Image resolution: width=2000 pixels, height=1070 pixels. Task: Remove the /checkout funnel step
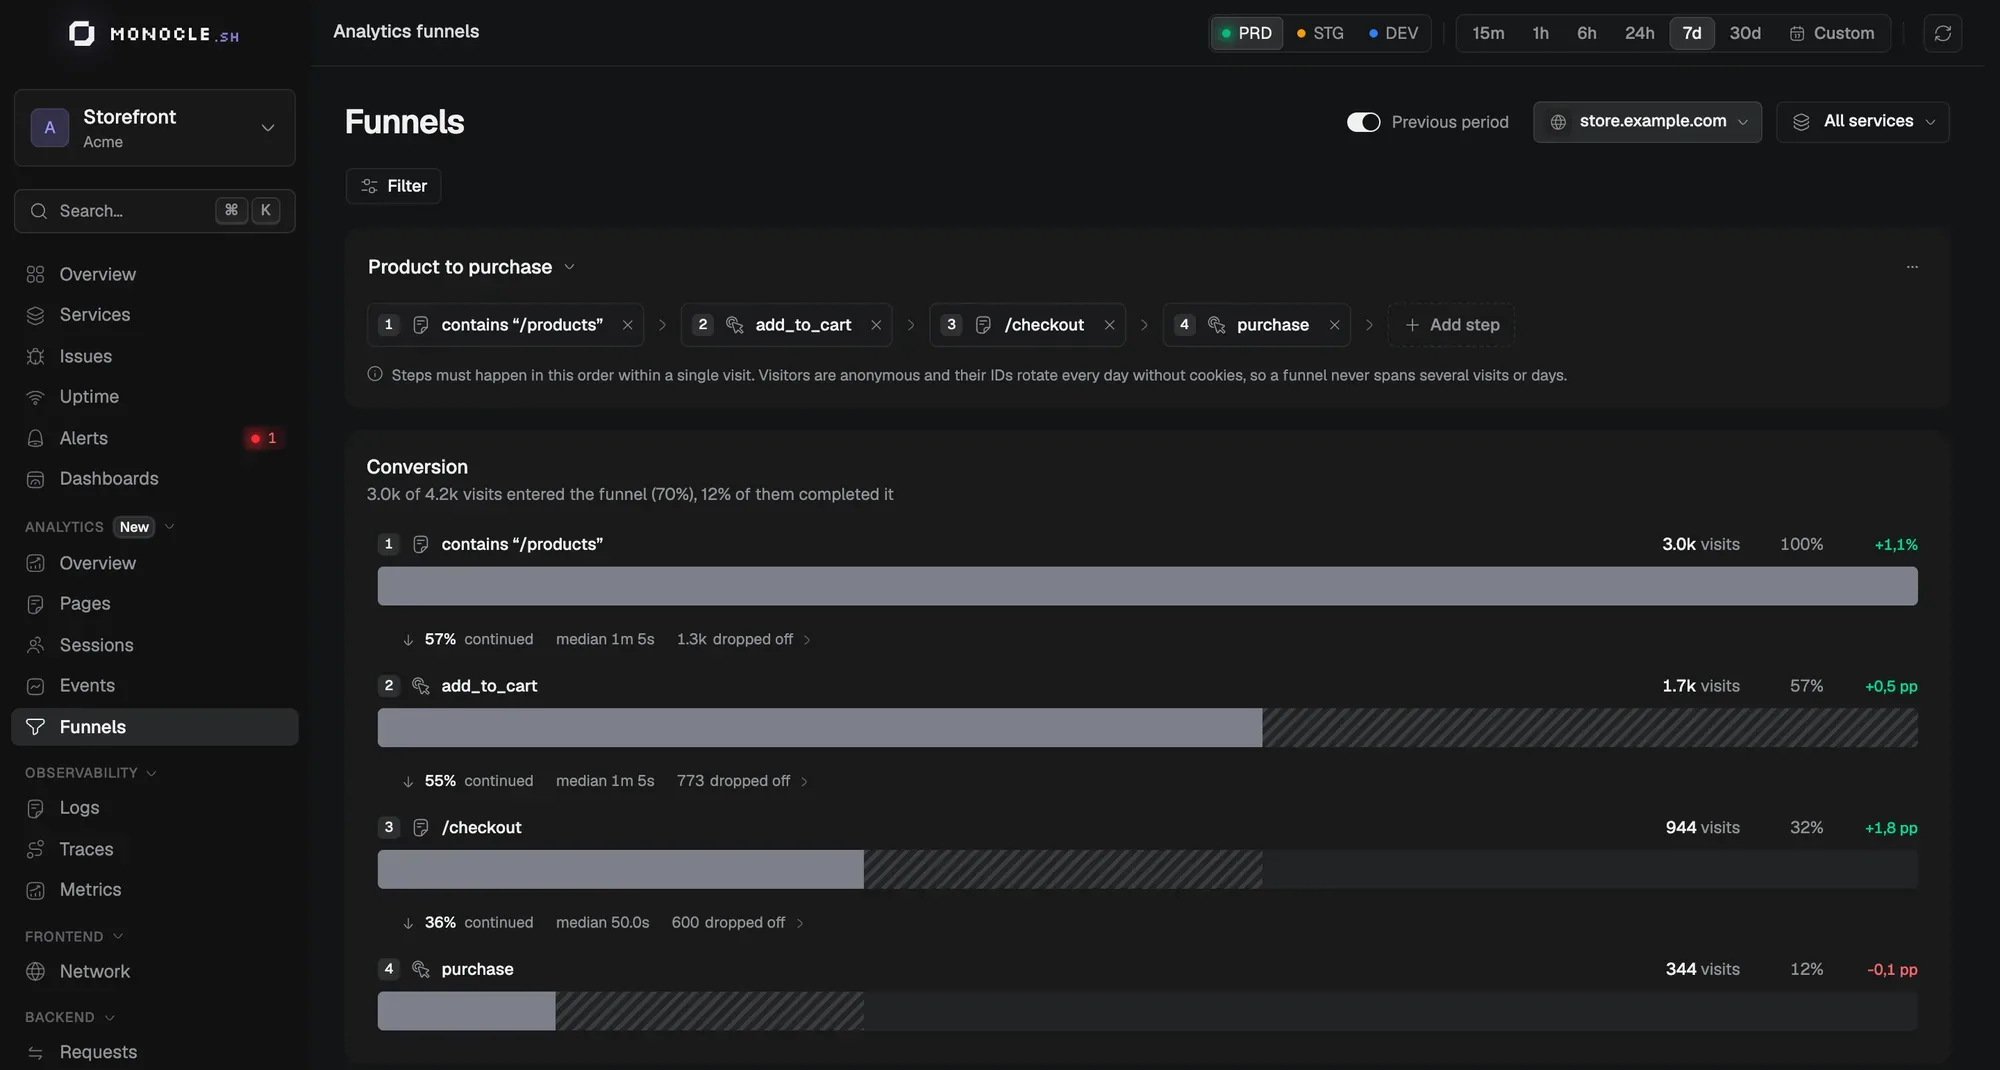click(1109, 325)
